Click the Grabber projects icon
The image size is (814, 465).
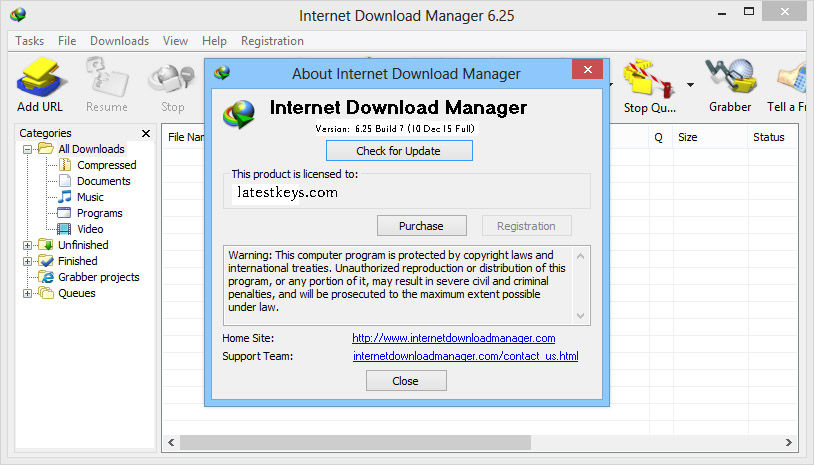point(46,277)
